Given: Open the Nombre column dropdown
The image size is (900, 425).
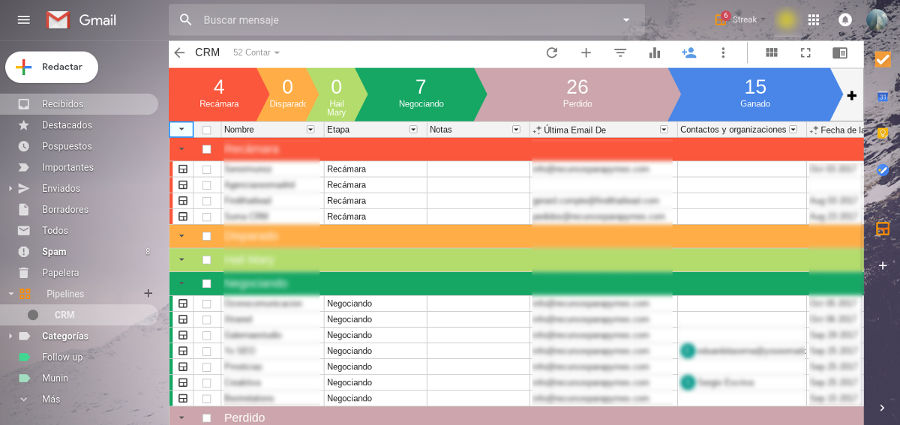Looking at the screenshot, I should 311,130.
